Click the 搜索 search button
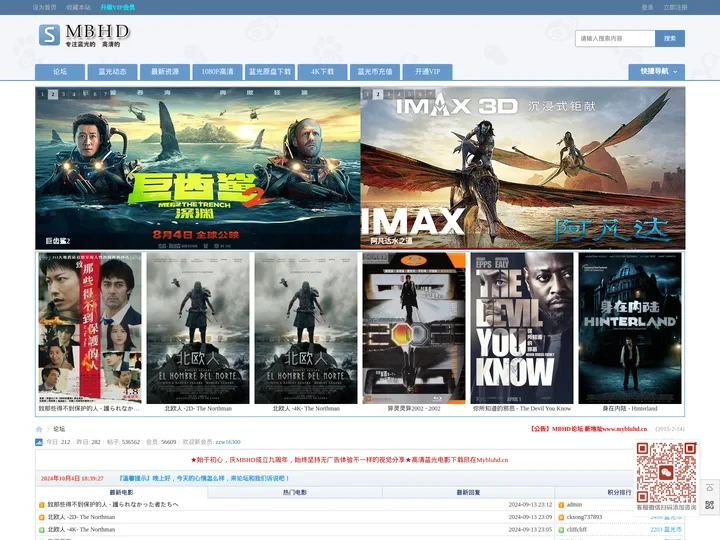This screenshot has width=720, height=540. pyautogui.click(x=670, y=39)
